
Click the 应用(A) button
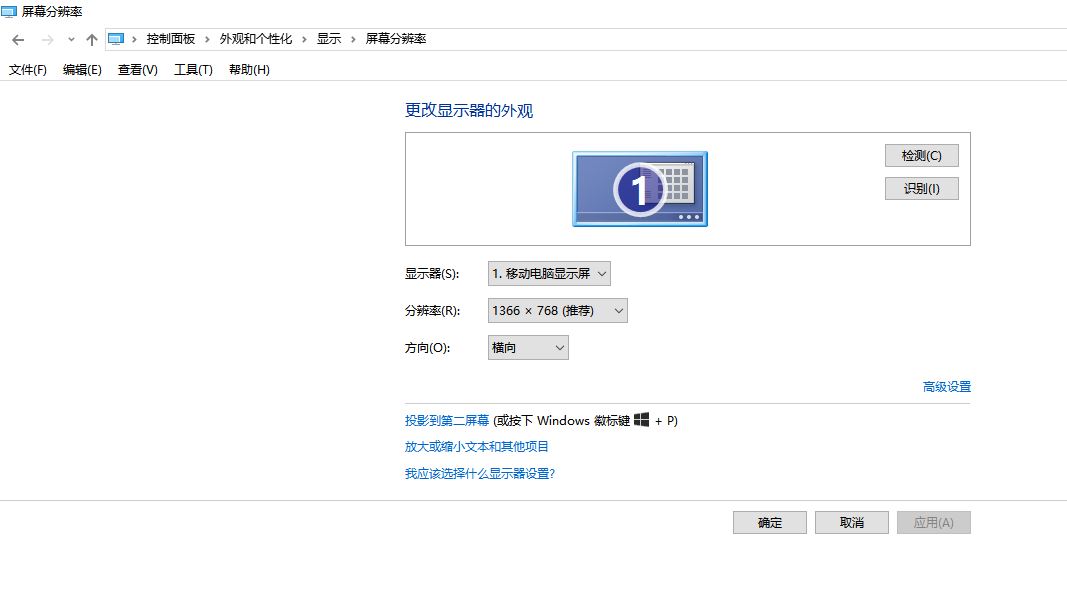click(934, 522)
